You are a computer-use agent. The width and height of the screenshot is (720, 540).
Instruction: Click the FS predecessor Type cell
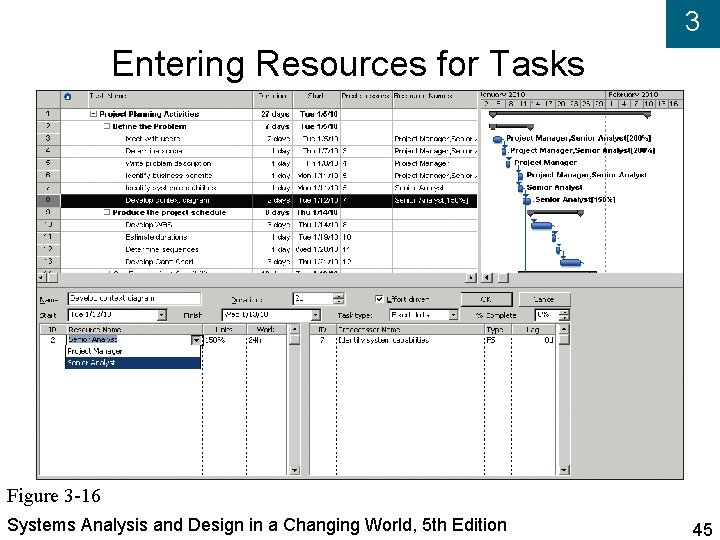point(497,340)
